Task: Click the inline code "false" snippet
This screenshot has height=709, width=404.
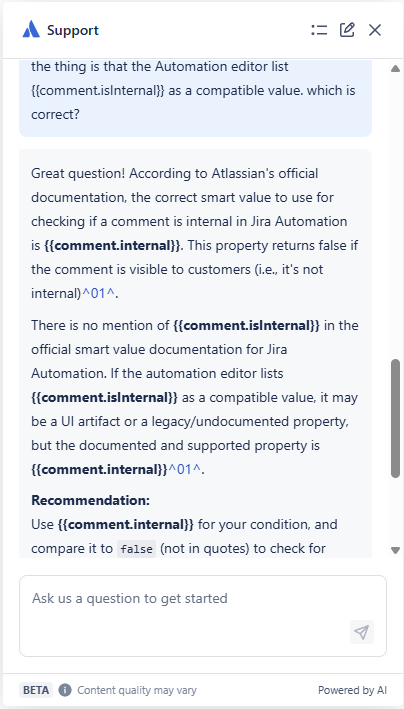Action: (x=136, y=548)
